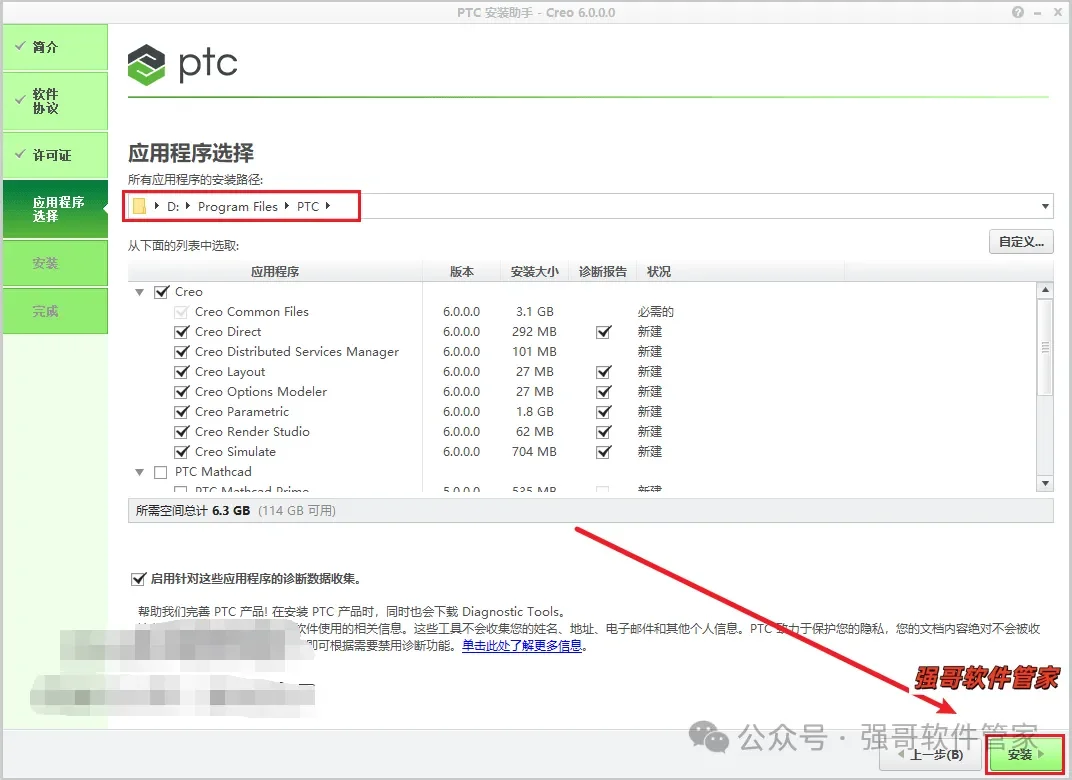This screenshot has height=780, width=1072.
Task: Select 应用程序选择 step in sidebar
Action: click(x=55, y=209)
